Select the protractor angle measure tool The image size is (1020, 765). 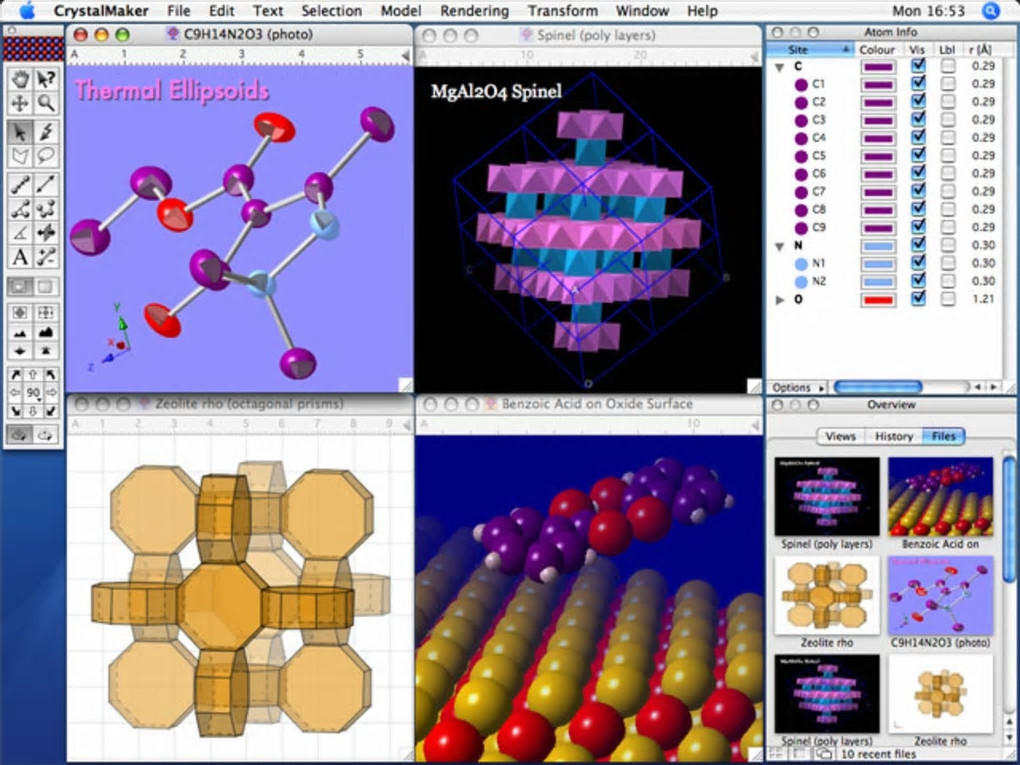[x=20, y=232]
